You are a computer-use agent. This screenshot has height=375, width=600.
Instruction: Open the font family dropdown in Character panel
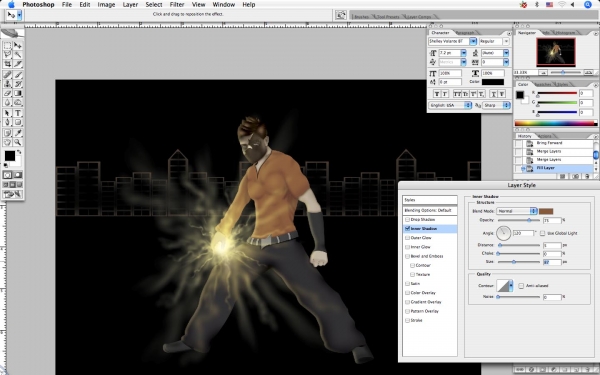[x=473, y=41]
